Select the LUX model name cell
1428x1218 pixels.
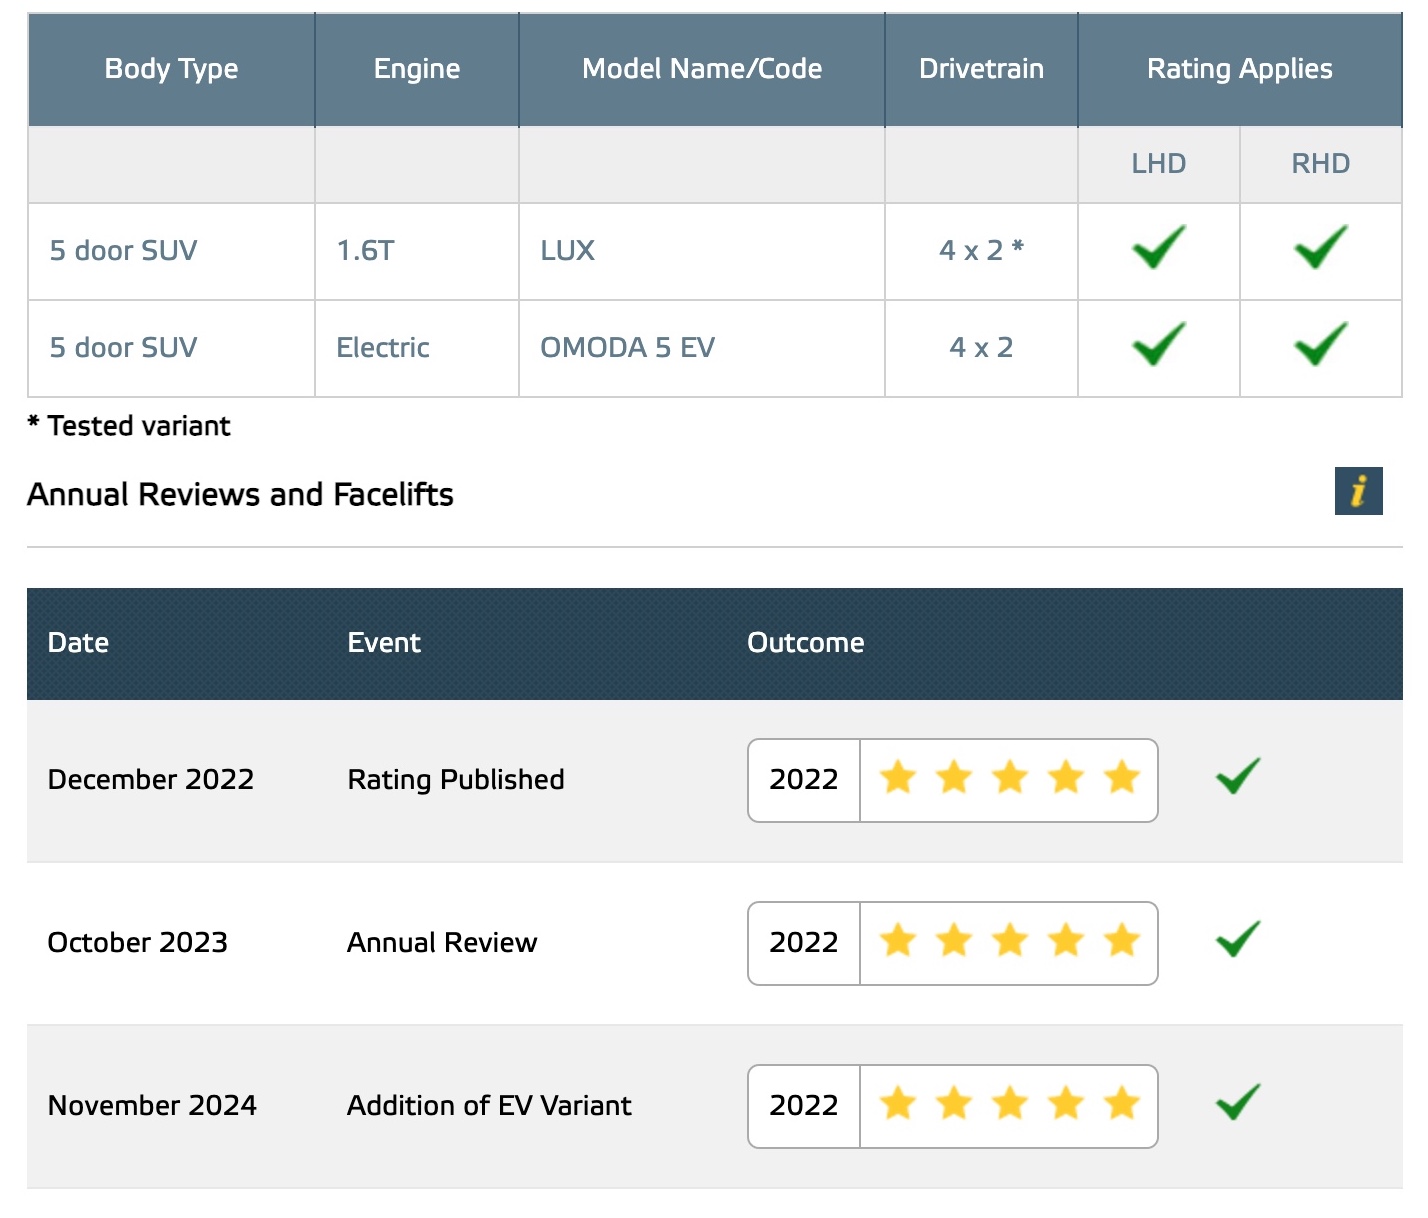coord(702,251)
